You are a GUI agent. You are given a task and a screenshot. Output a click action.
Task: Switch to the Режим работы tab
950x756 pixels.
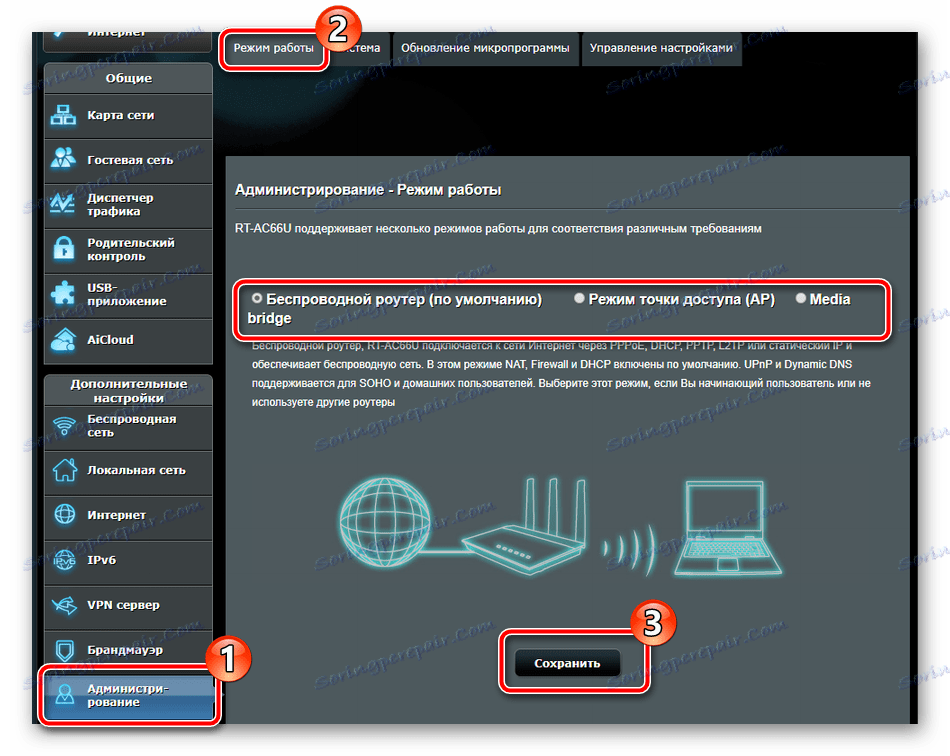click(274, 48)
